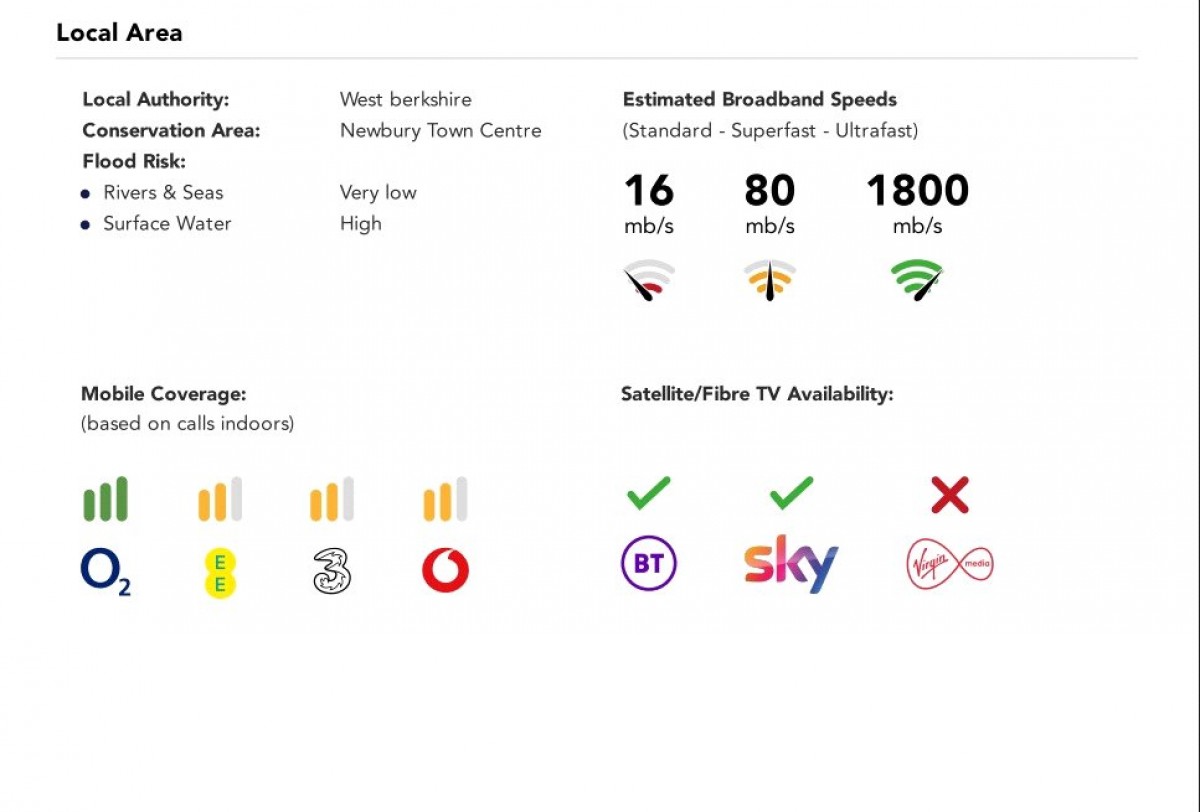Click the Sky logo
This screenshot has width=1200, height=812.
791,564
